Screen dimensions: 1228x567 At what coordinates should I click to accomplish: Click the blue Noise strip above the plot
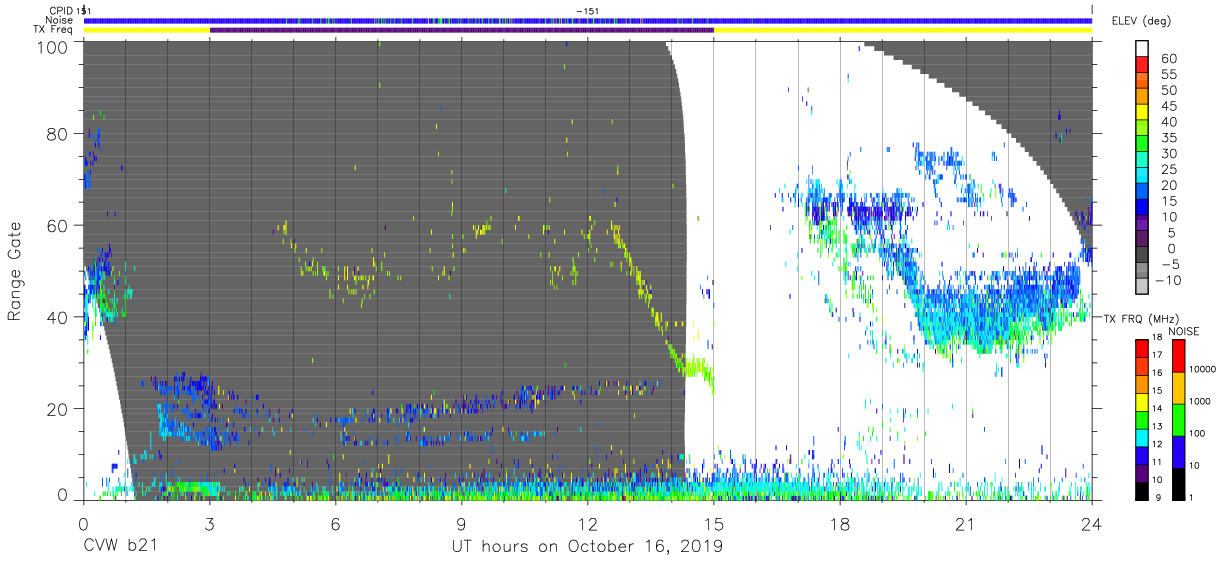coord(588,20)
